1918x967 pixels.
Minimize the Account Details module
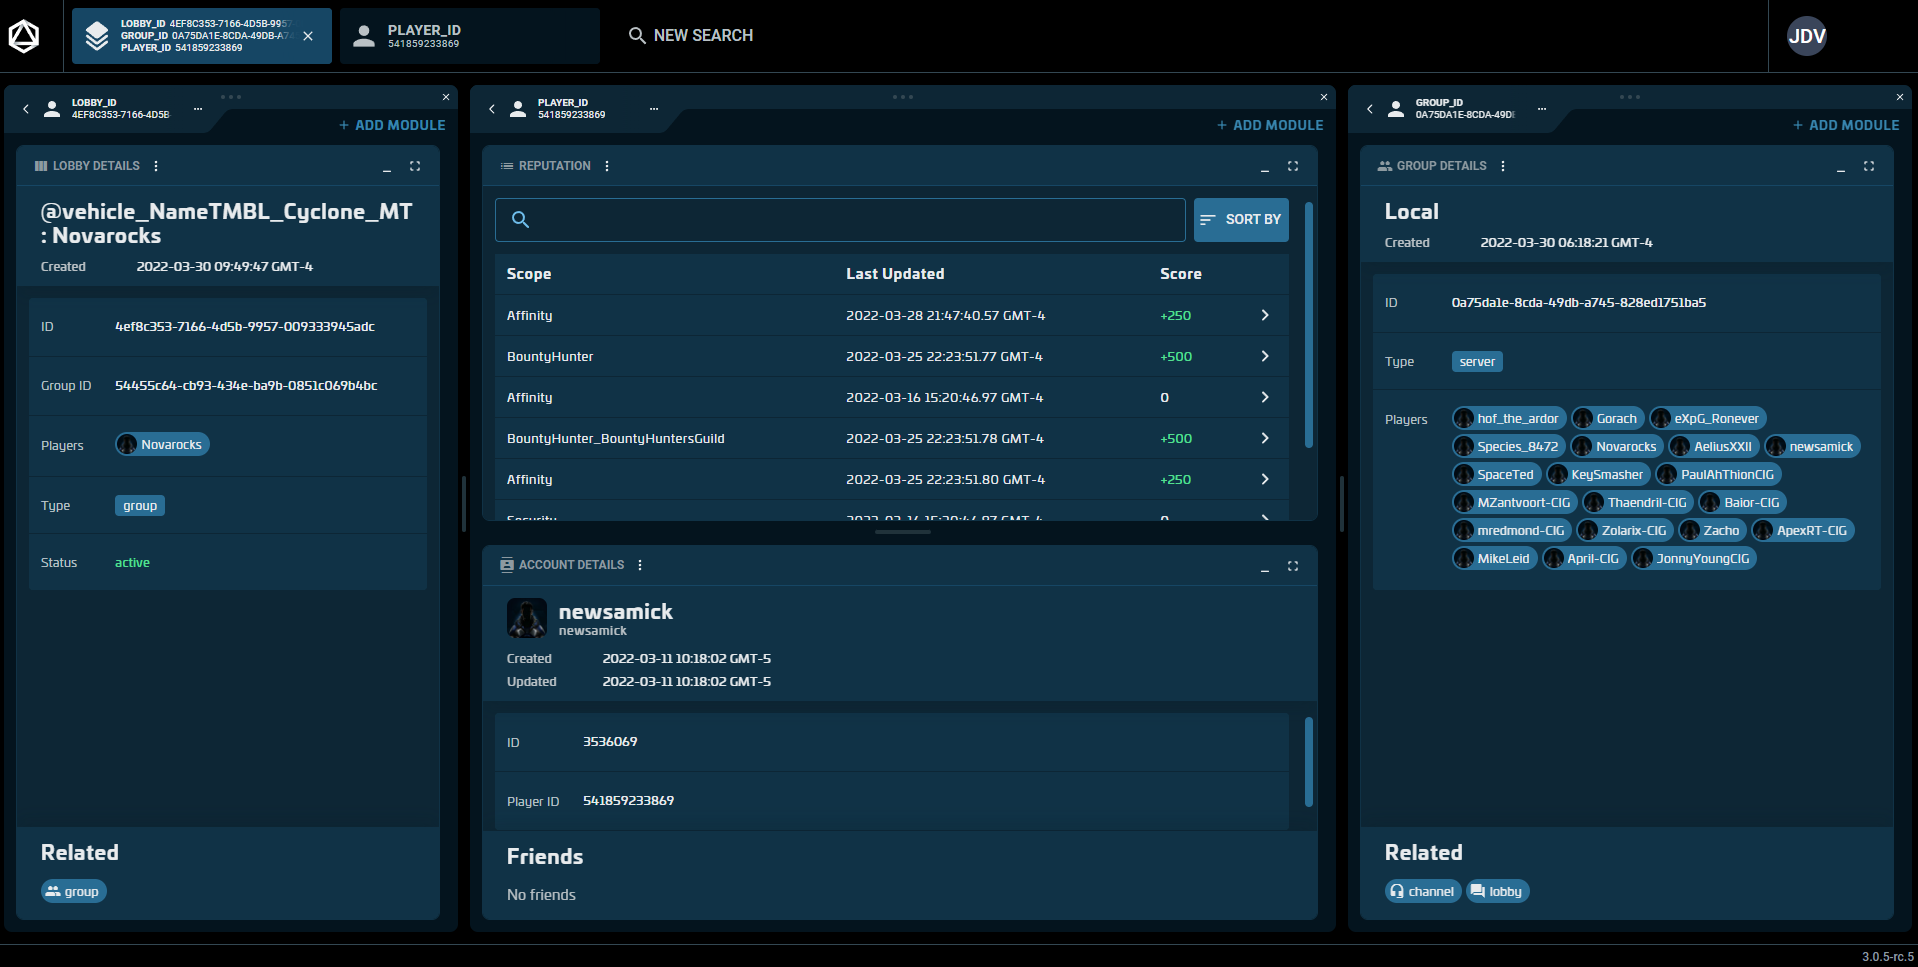tap(1264, 566)
